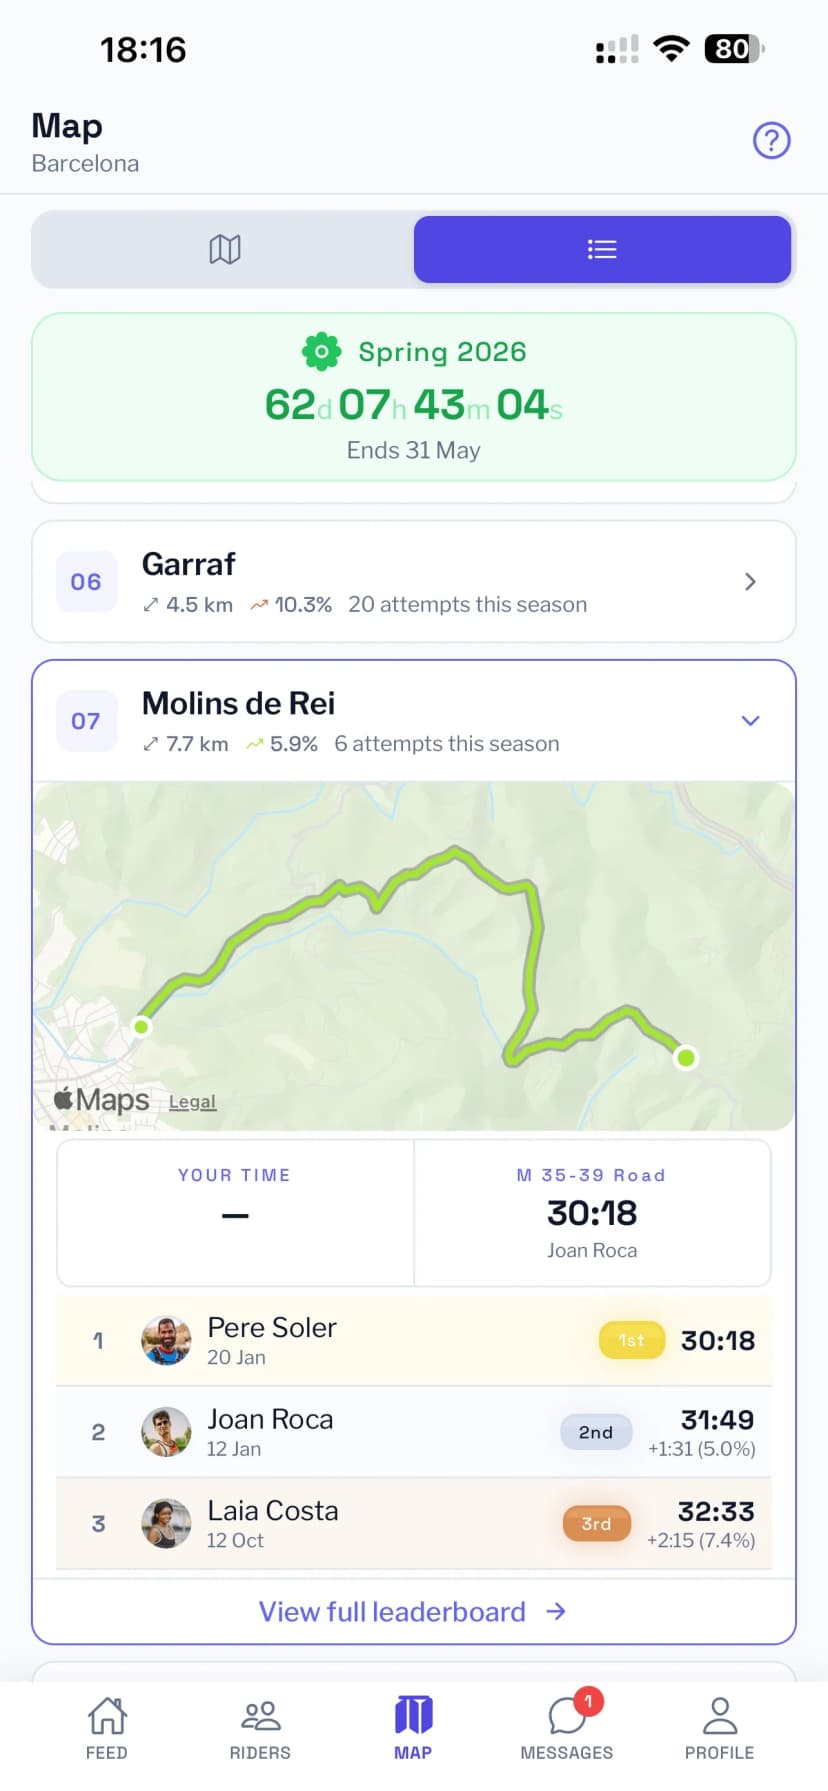Viewport: 828px width, 1791px height.
Task: Tap the route end marker on map
Action: click(x=686, y=1057)
